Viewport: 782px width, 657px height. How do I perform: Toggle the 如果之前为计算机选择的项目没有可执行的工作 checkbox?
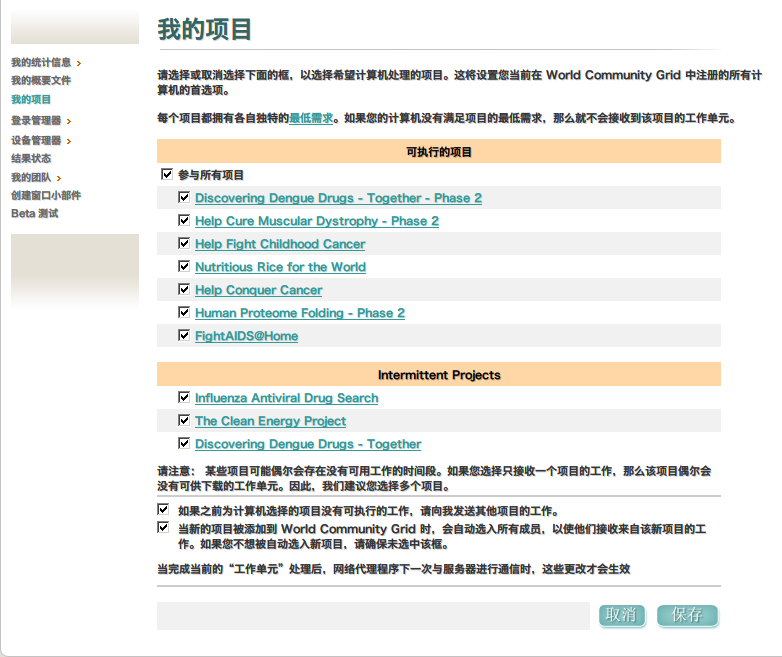point(163,509)
